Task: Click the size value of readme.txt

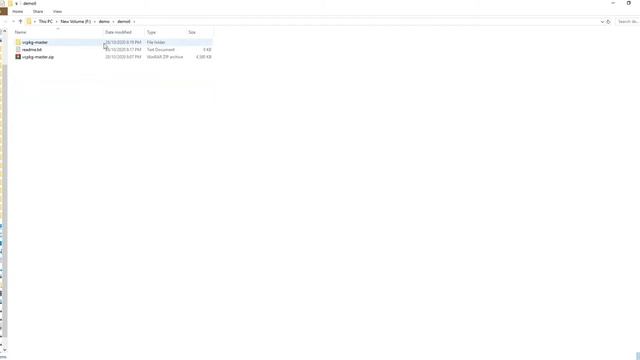Action: (207, 49)
